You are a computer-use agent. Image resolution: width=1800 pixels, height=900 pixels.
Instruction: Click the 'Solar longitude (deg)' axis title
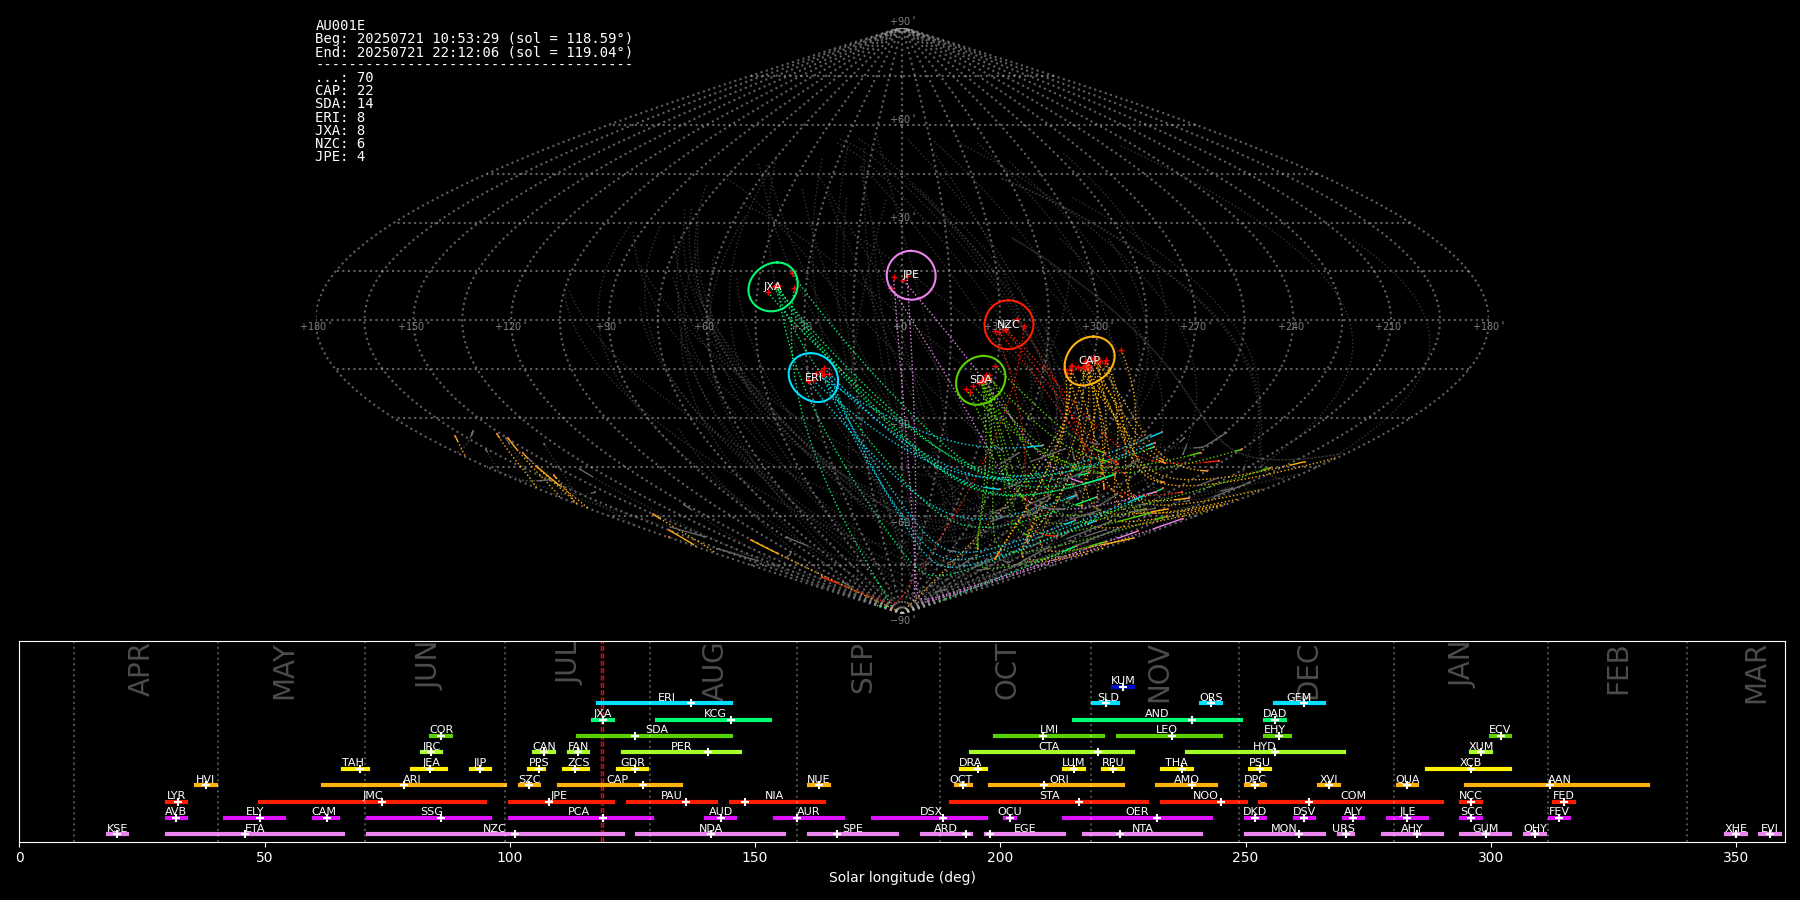(902, 877)
